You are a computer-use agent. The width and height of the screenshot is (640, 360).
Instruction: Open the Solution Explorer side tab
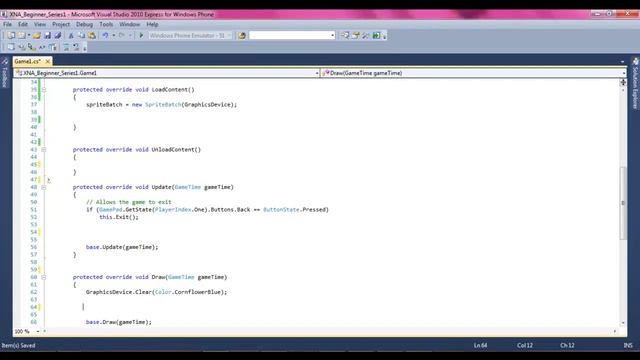(635, 84)
